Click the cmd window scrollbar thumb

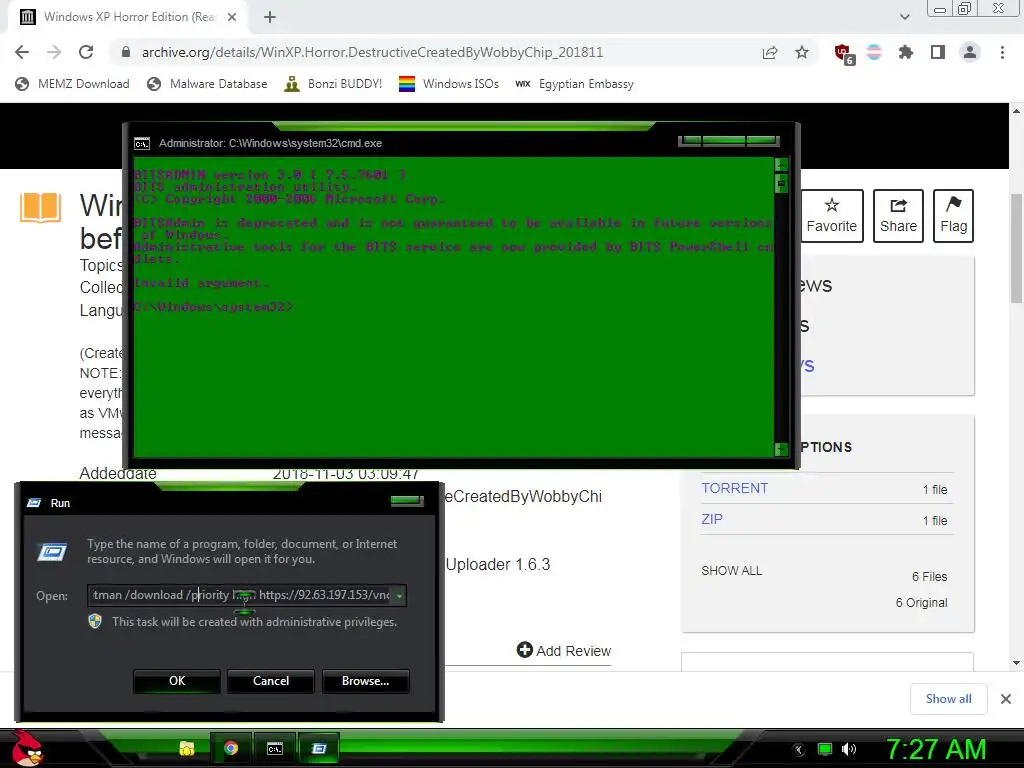pos(781,184)
